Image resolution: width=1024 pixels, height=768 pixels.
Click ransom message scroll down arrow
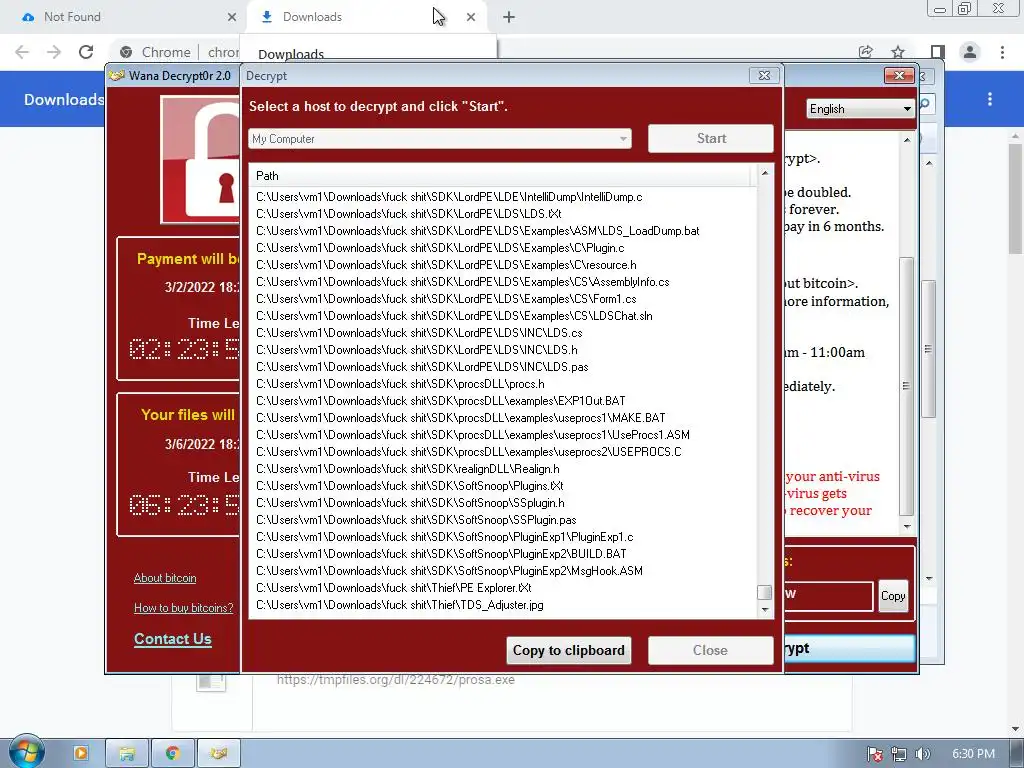click(906, 526)
